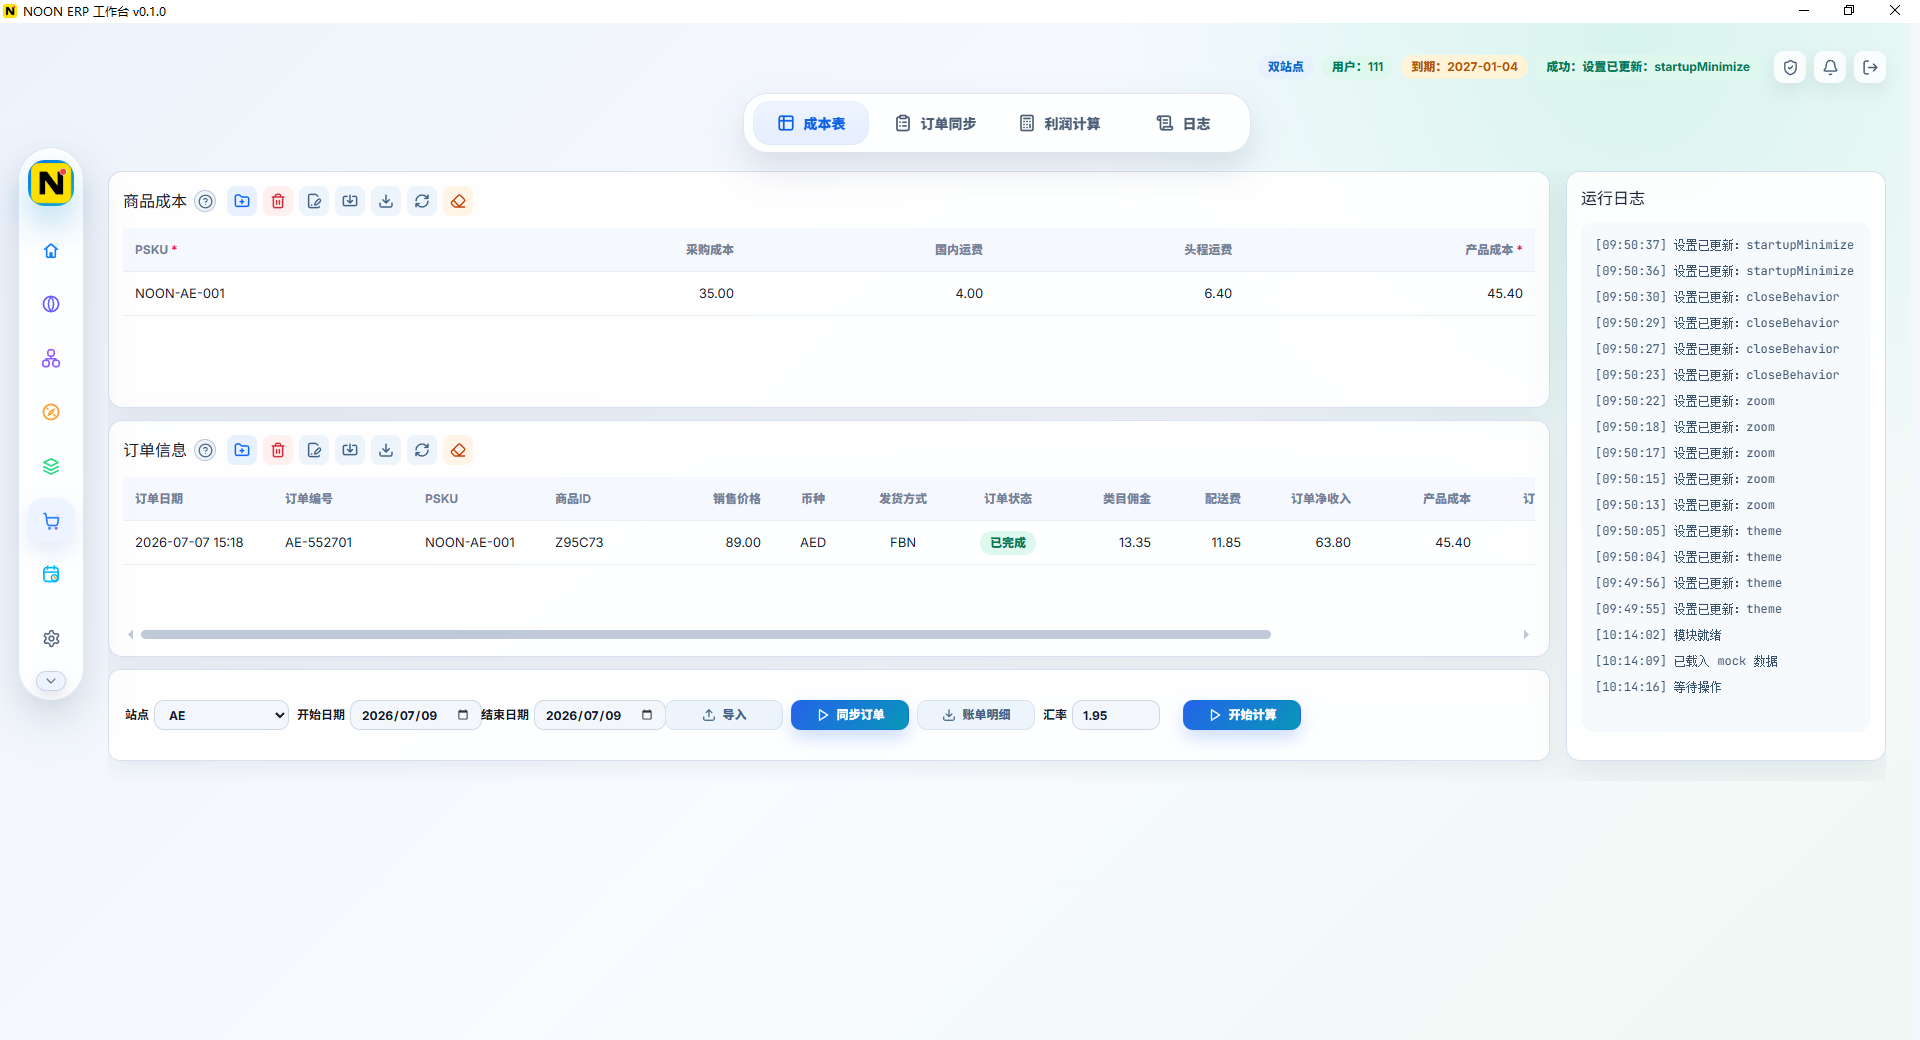Image resolution: width=1920 pixels, height=1040 pixels.
Task: Click orange eraser icon in 订单信息 toolbar
Action: point(458,450)
